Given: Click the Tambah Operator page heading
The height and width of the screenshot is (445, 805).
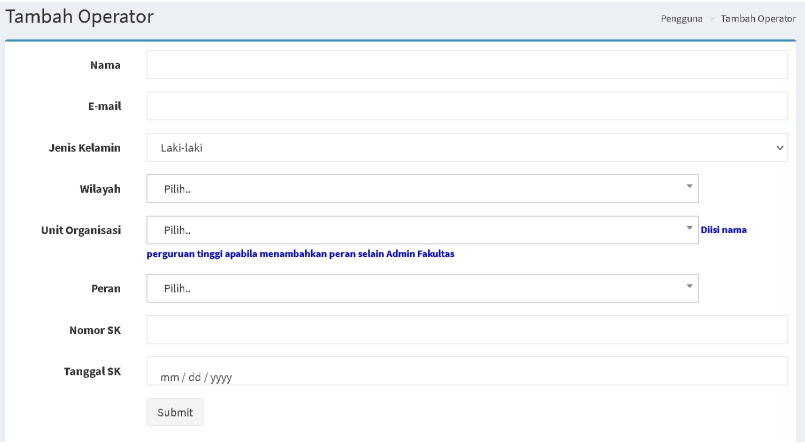Looking at the screenshot, I should (80, 17).
